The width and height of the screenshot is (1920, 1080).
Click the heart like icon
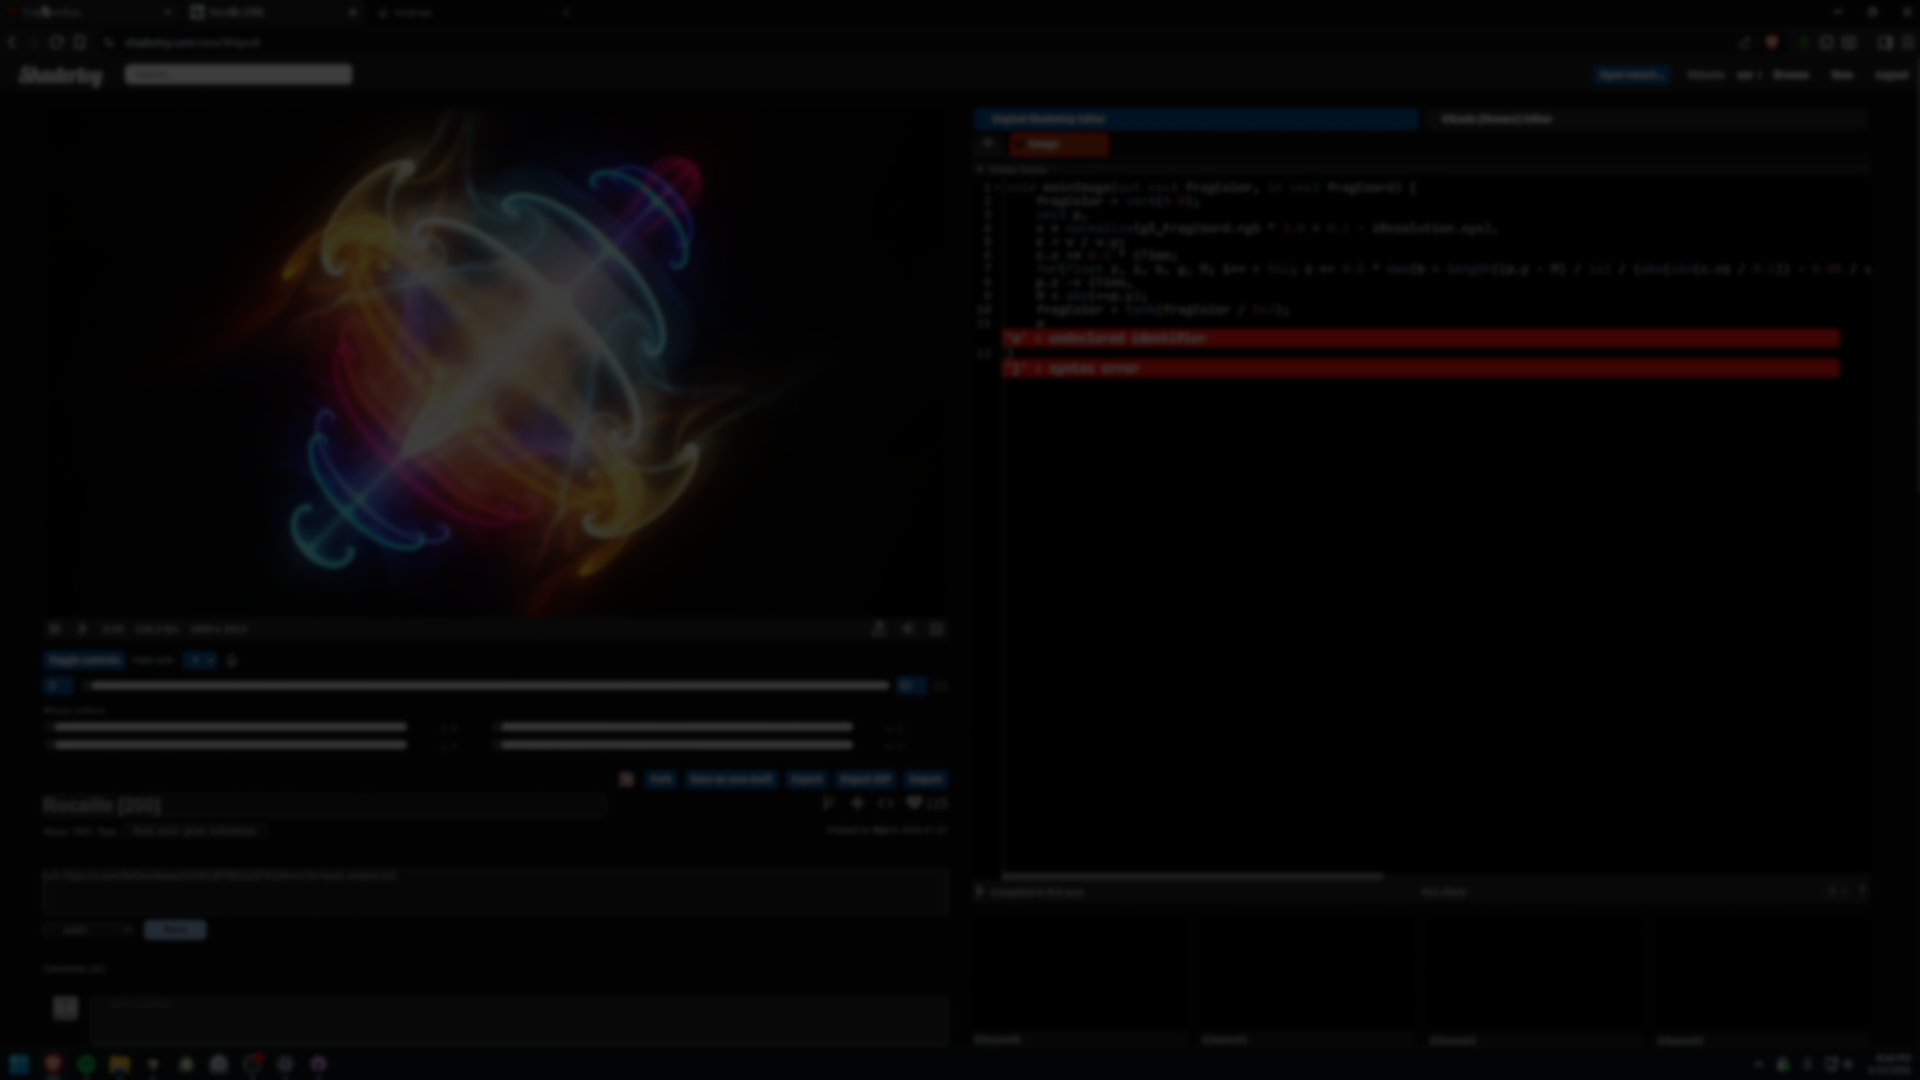point(913,803)
